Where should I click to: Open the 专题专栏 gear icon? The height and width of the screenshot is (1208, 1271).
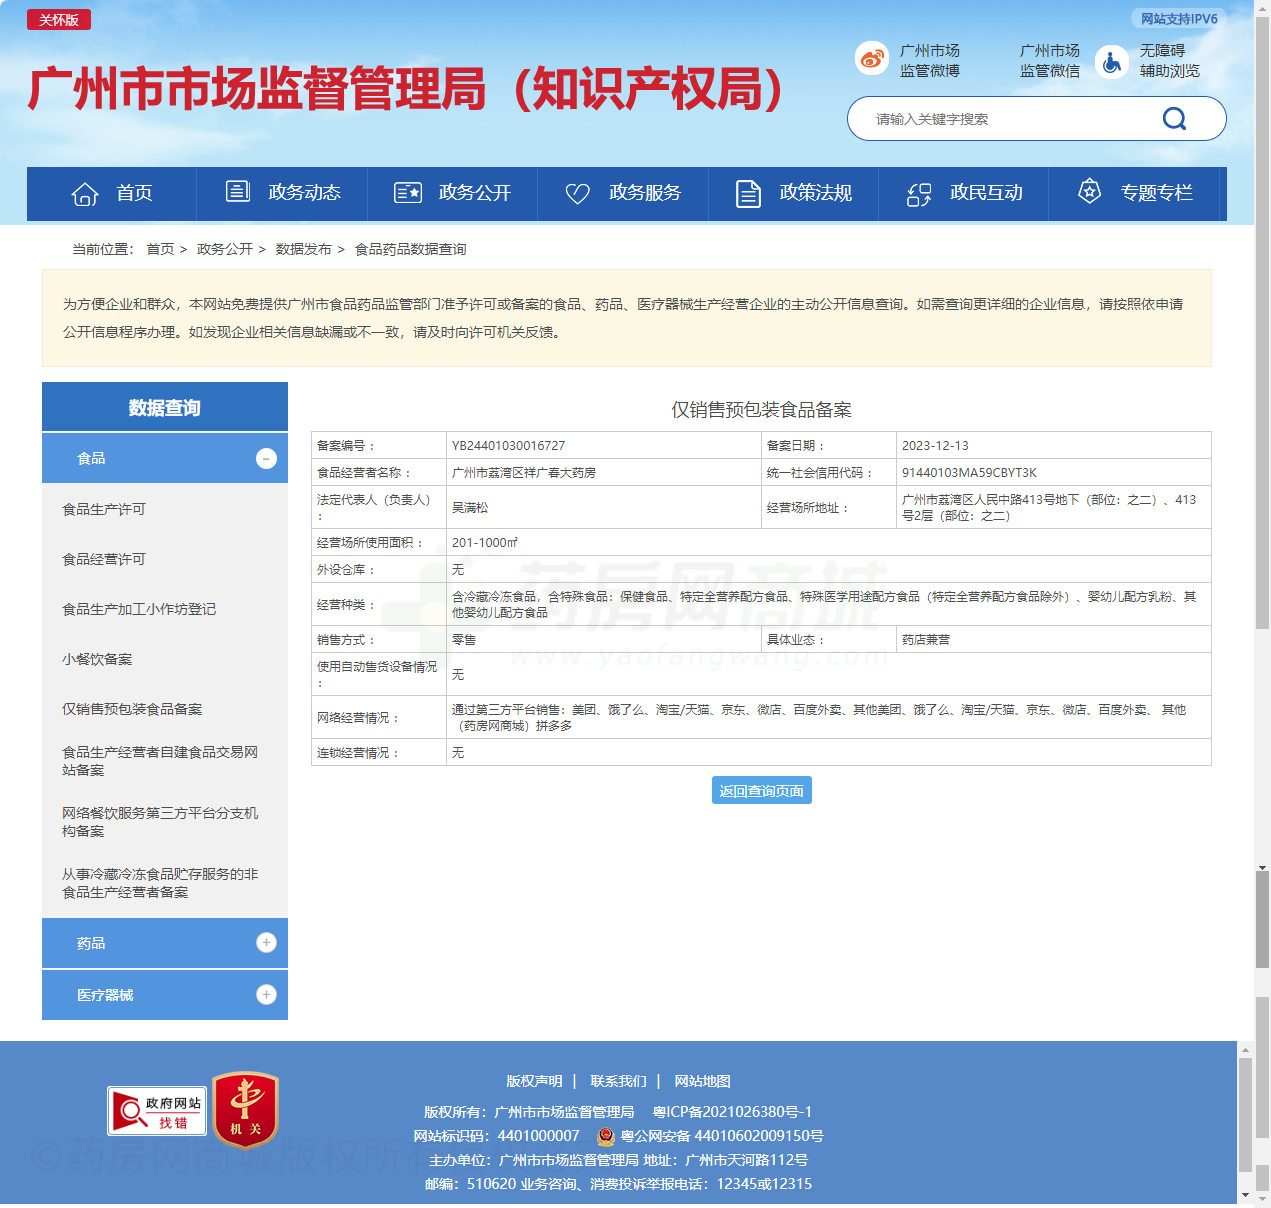point(1088,193)
